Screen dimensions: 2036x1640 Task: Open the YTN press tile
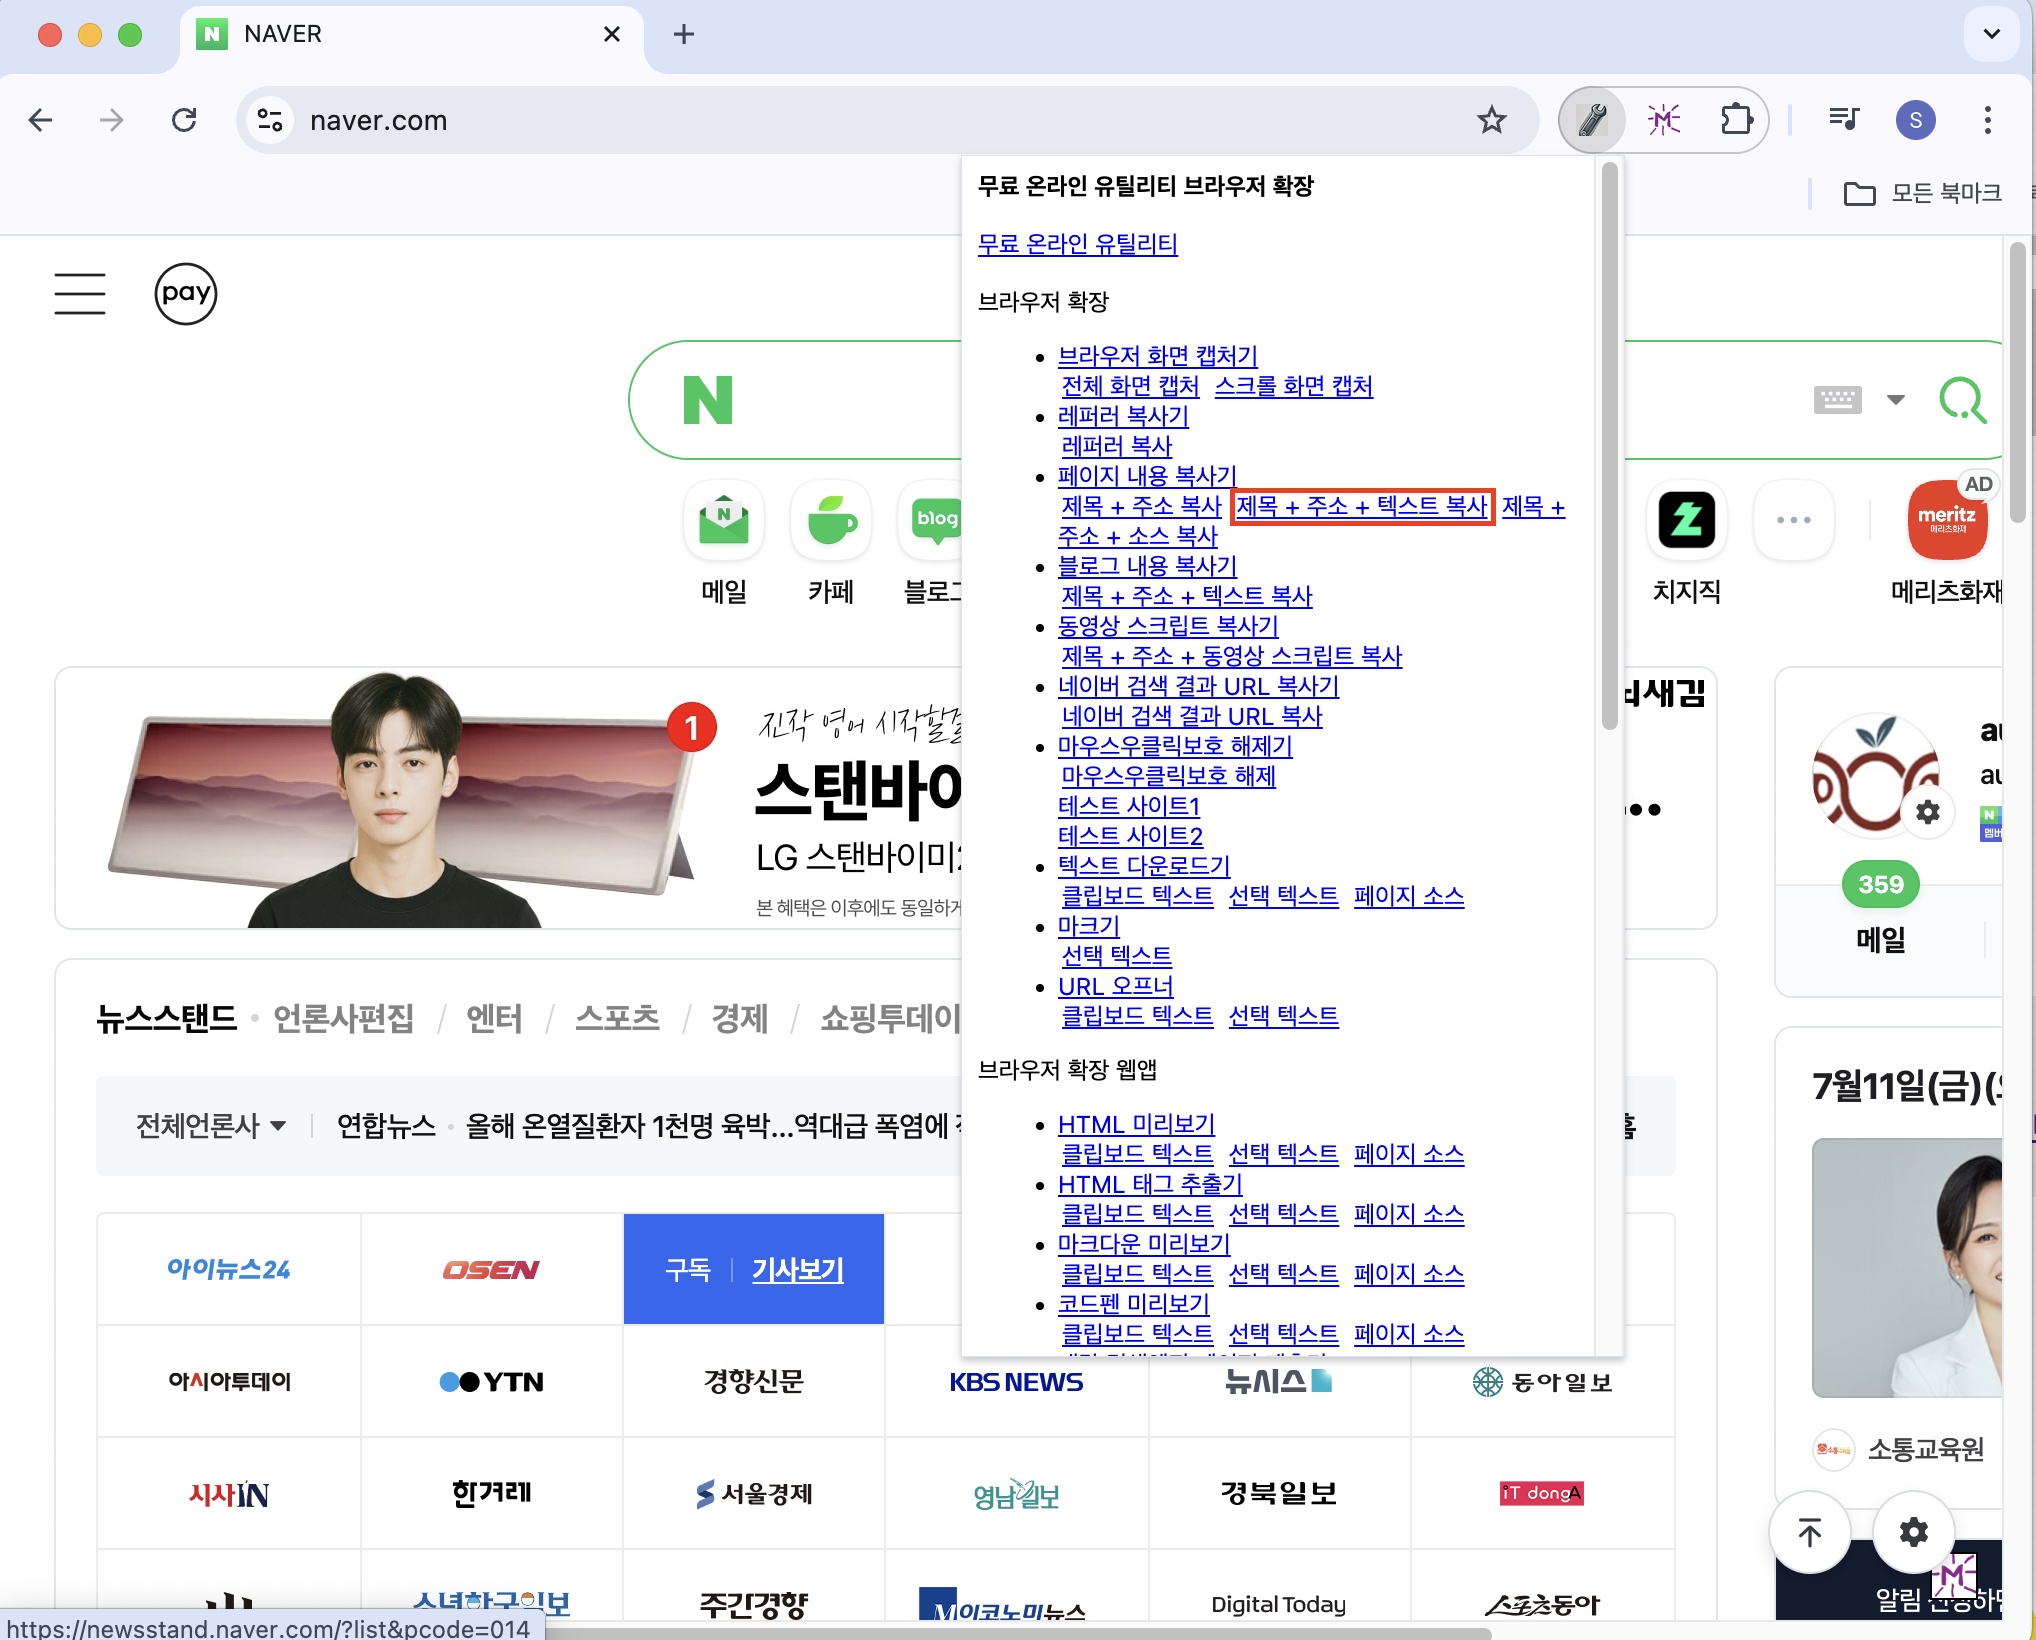tap(491, 1381)
